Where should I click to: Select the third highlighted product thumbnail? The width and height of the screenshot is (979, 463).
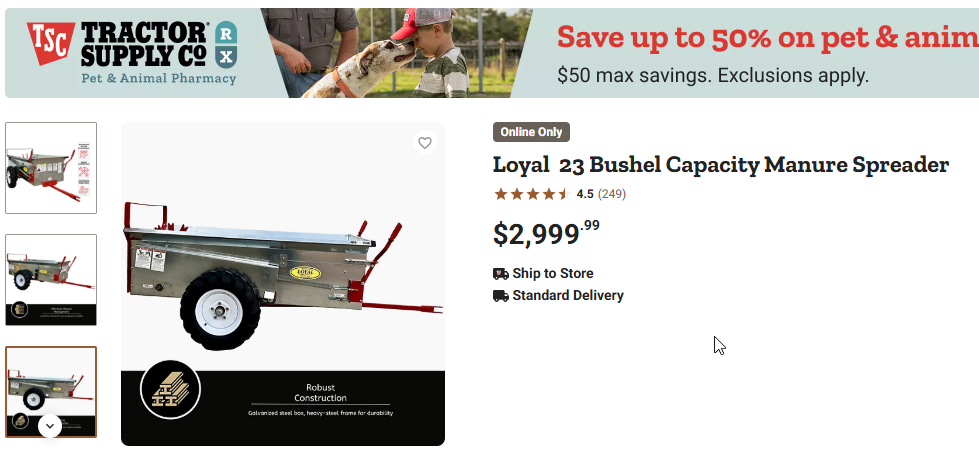pyautogui.click(x=51, y=385)
